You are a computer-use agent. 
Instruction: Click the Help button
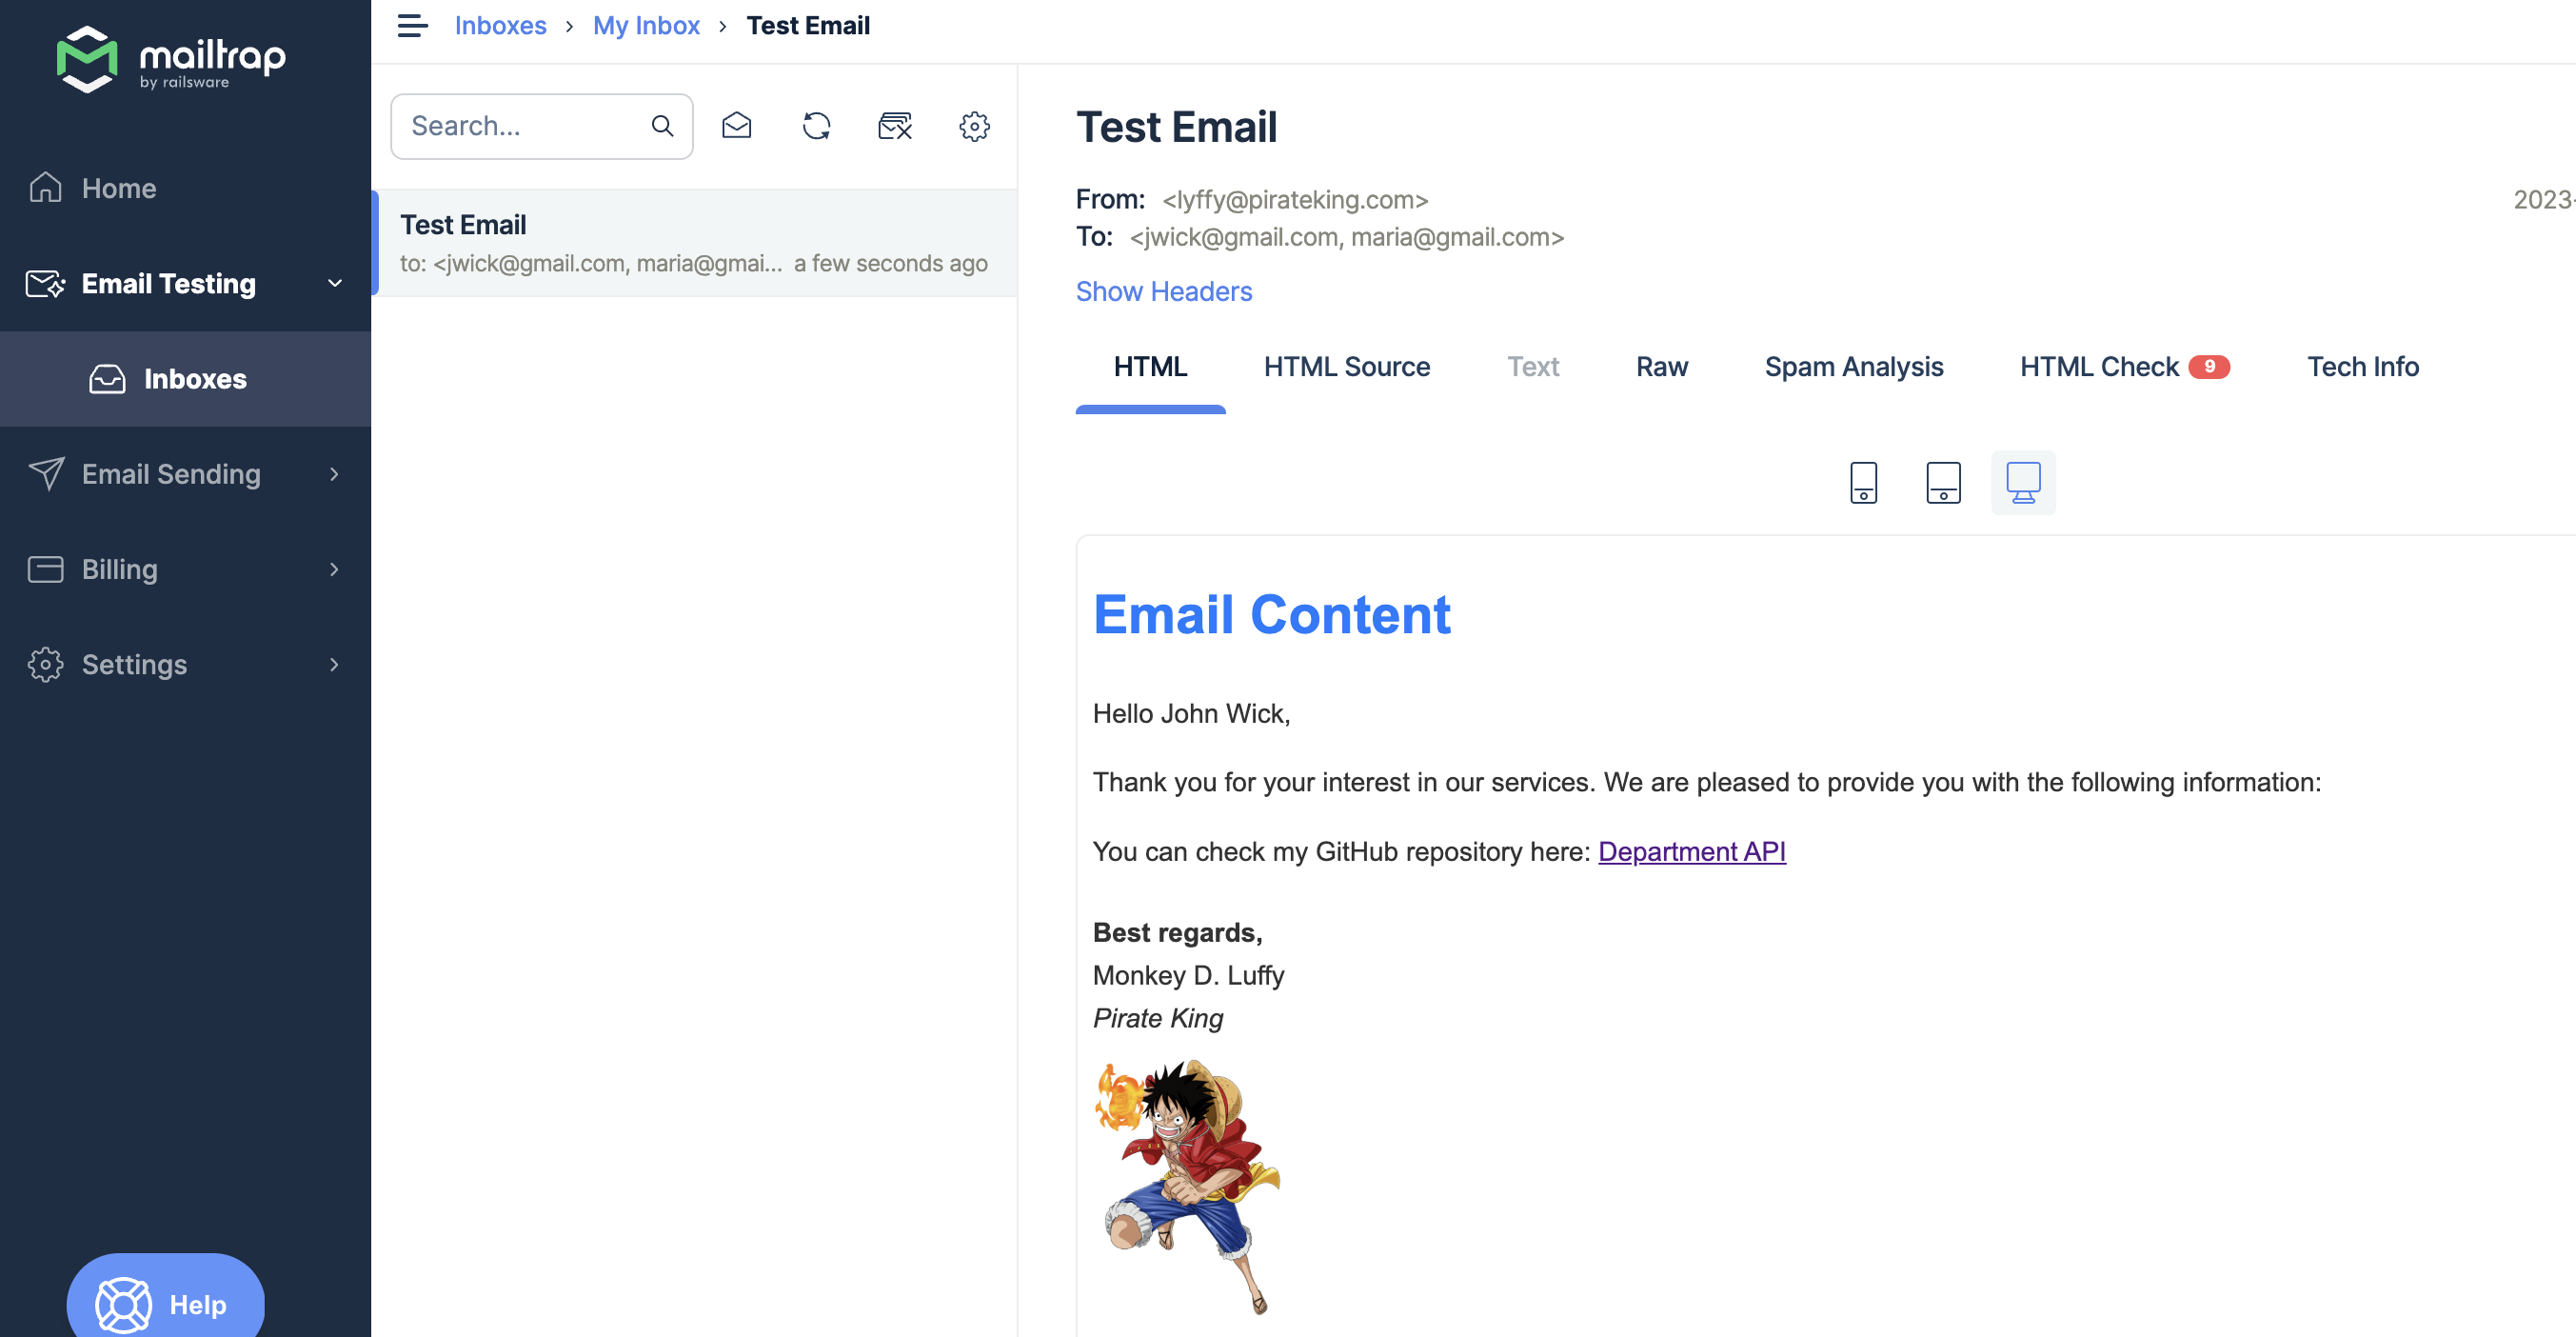point(165,1303)
